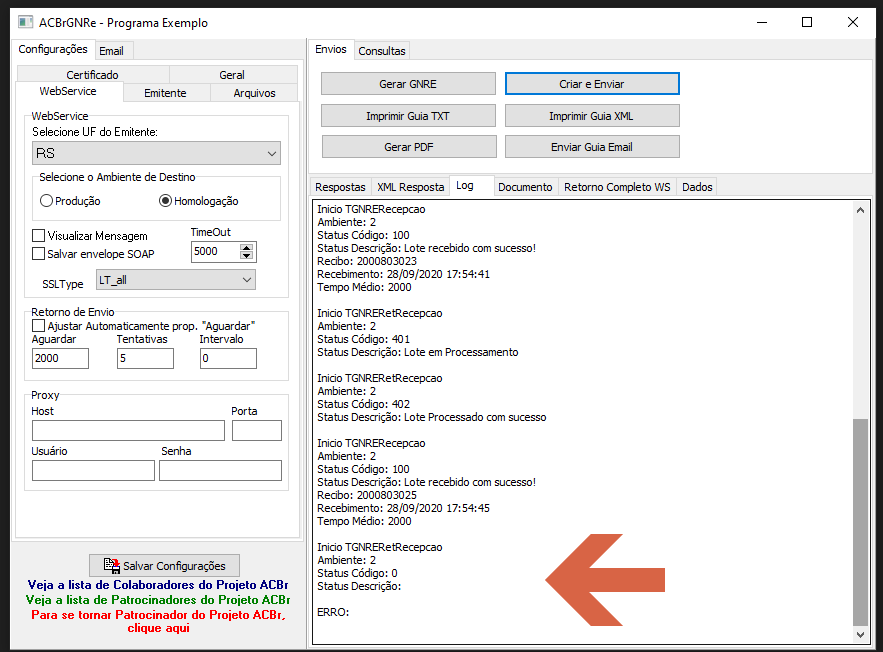
Task: Click 'Recebimento: 28/09/2020 17:54:45' log line
Action: click(x=403, y=508)
